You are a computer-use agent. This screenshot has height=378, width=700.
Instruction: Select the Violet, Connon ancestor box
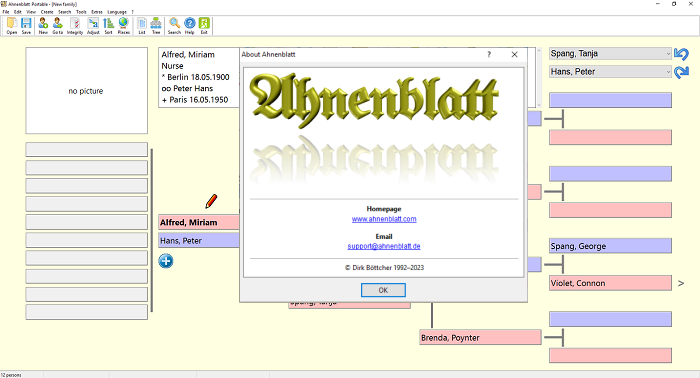pyautogui.click(x=610, y=283)
